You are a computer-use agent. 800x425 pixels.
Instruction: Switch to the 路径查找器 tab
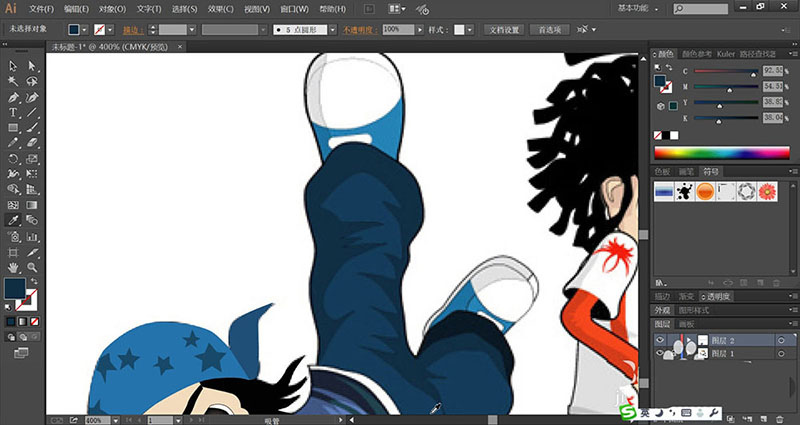point(757,54)
